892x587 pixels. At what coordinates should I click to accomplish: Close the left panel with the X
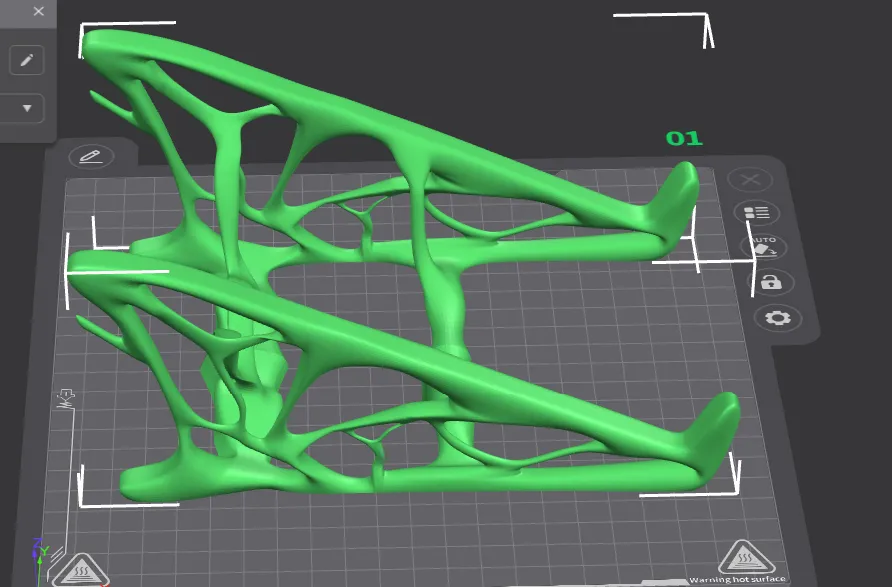point(39,12)
